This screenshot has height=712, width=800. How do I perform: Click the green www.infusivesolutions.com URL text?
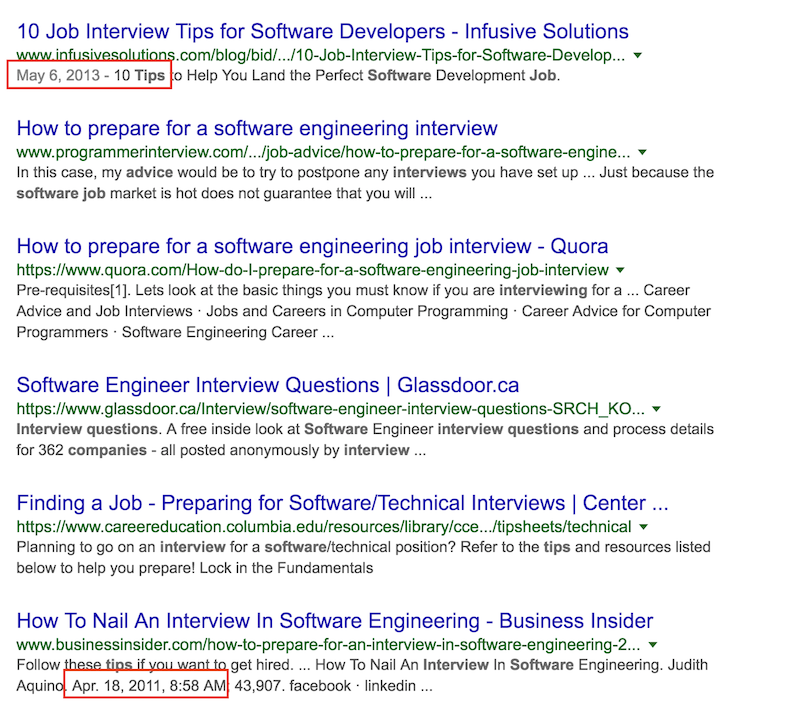[x=320, y=55]
